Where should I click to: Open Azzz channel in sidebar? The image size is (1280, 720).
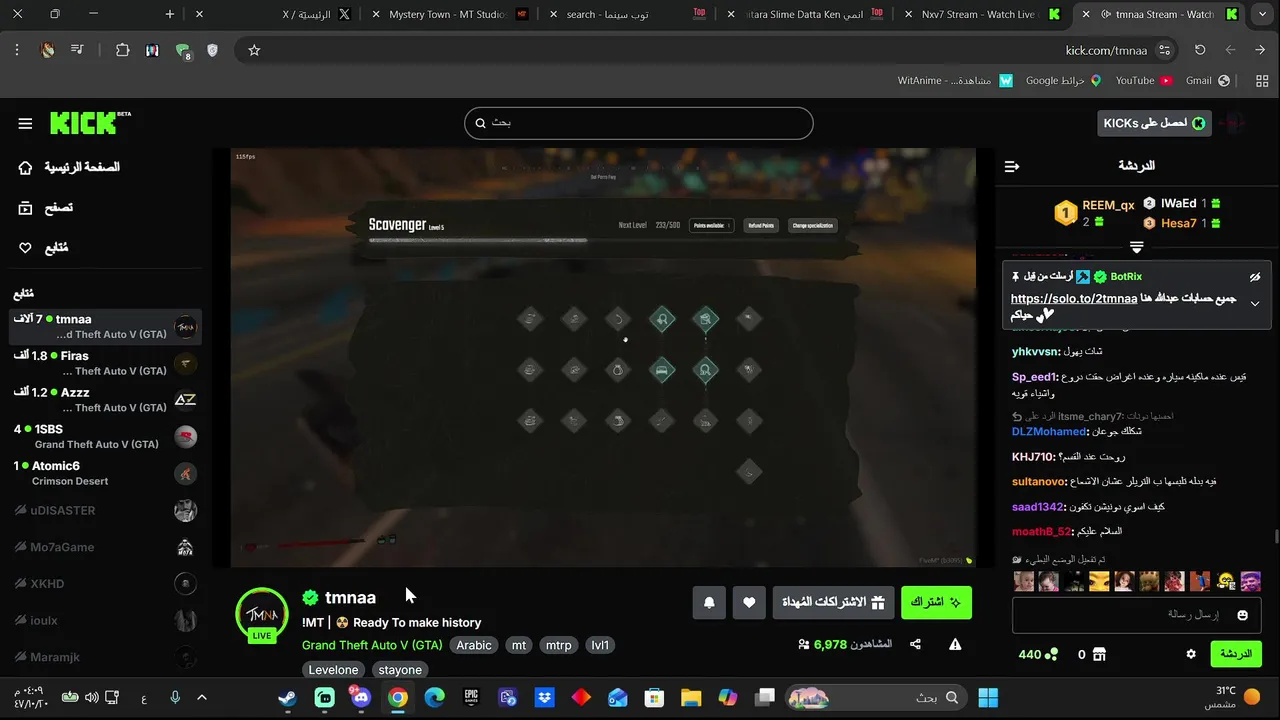click(x=106, y=400)
